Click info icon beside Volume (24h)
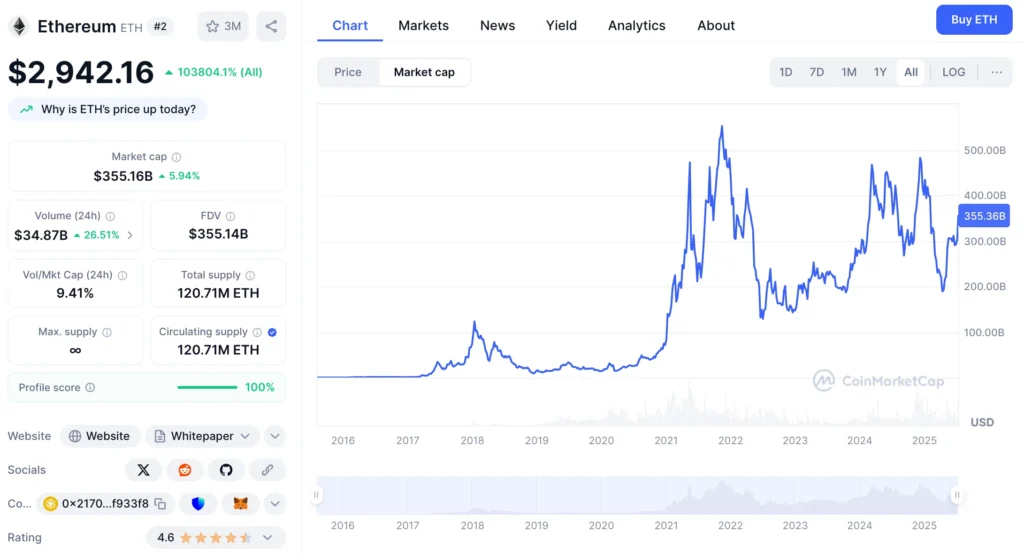This screenshot has width=1024, height=555. pyautogui.click(x=110, y=216)
